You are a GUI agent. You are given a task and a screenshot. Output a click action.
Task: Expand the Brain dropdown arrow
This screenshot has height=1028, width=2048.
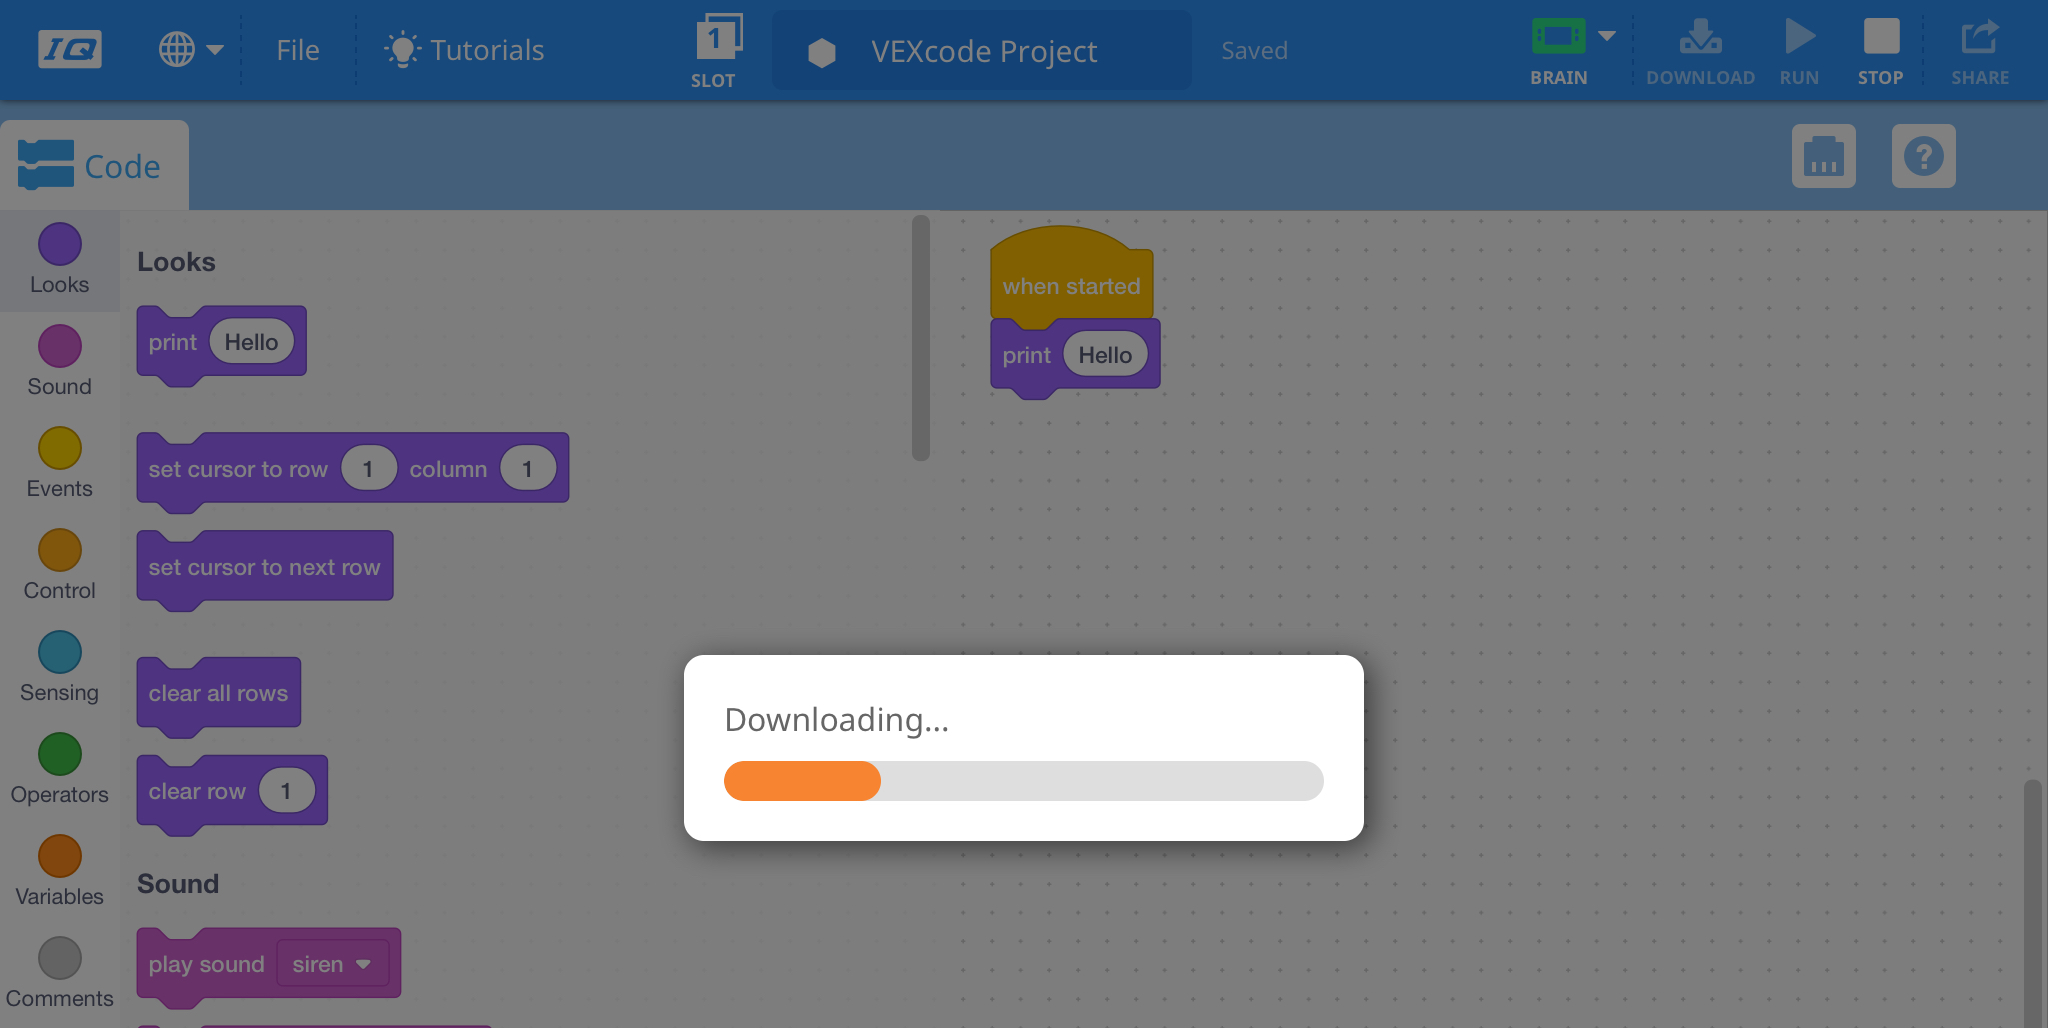coord(1607,34)
